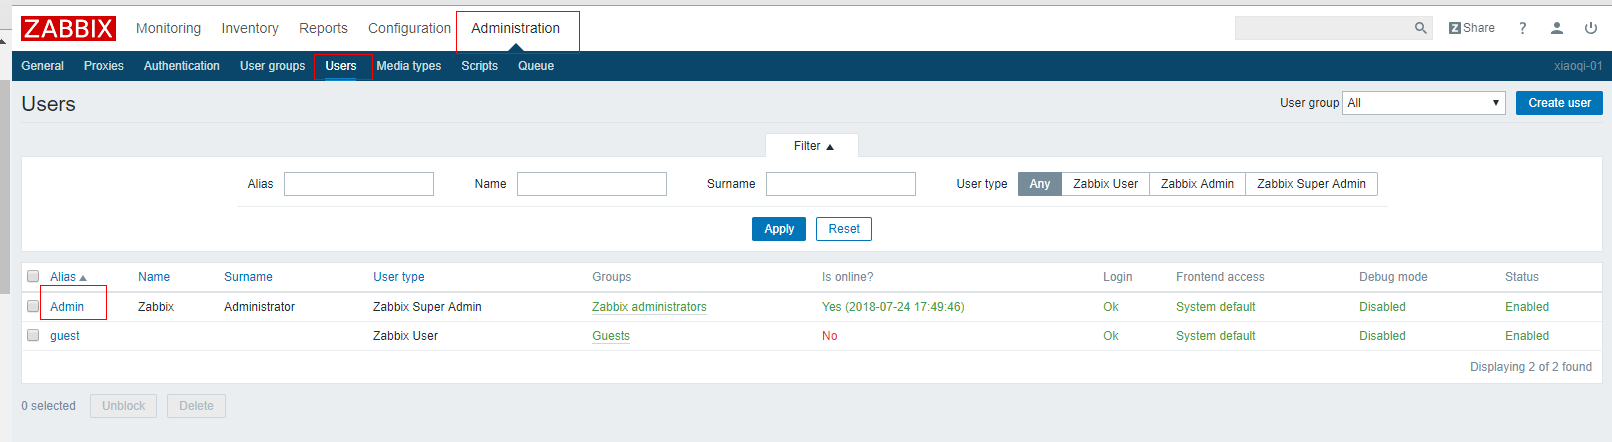1612x442 pixels.
Task: Open the Guests group link
Action: [x=611, y=336]
